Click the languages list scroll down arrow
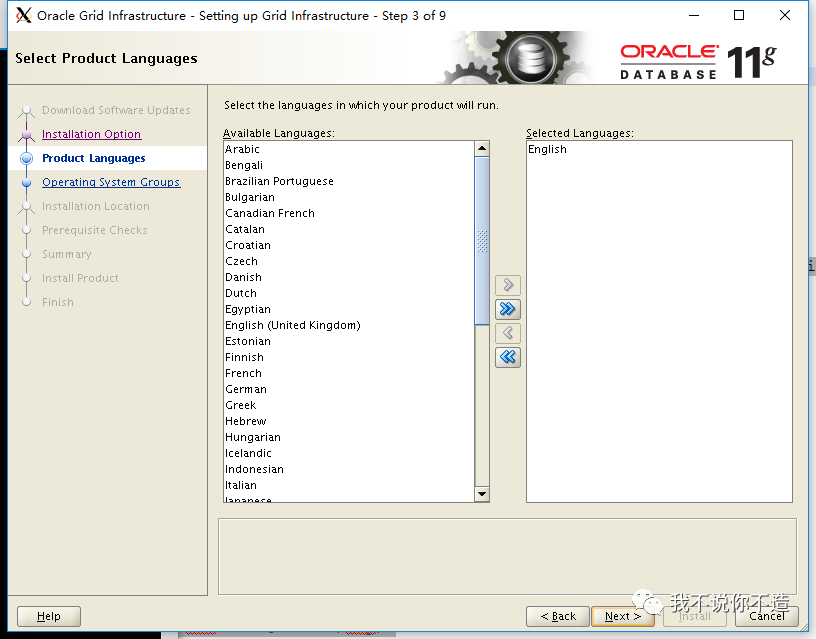The height and width of the screenshot is (639, 816). tap(482, 494)
